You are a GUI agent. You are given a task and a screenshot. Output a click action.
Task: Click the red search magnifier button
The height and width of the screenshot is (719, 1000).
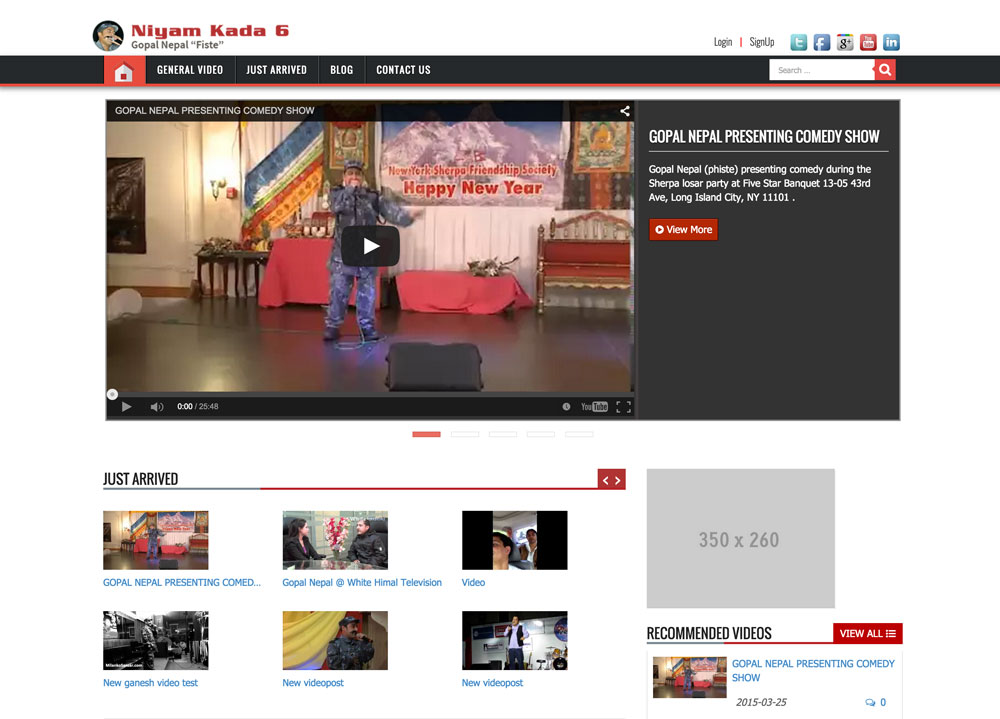(x=885, y=70)
